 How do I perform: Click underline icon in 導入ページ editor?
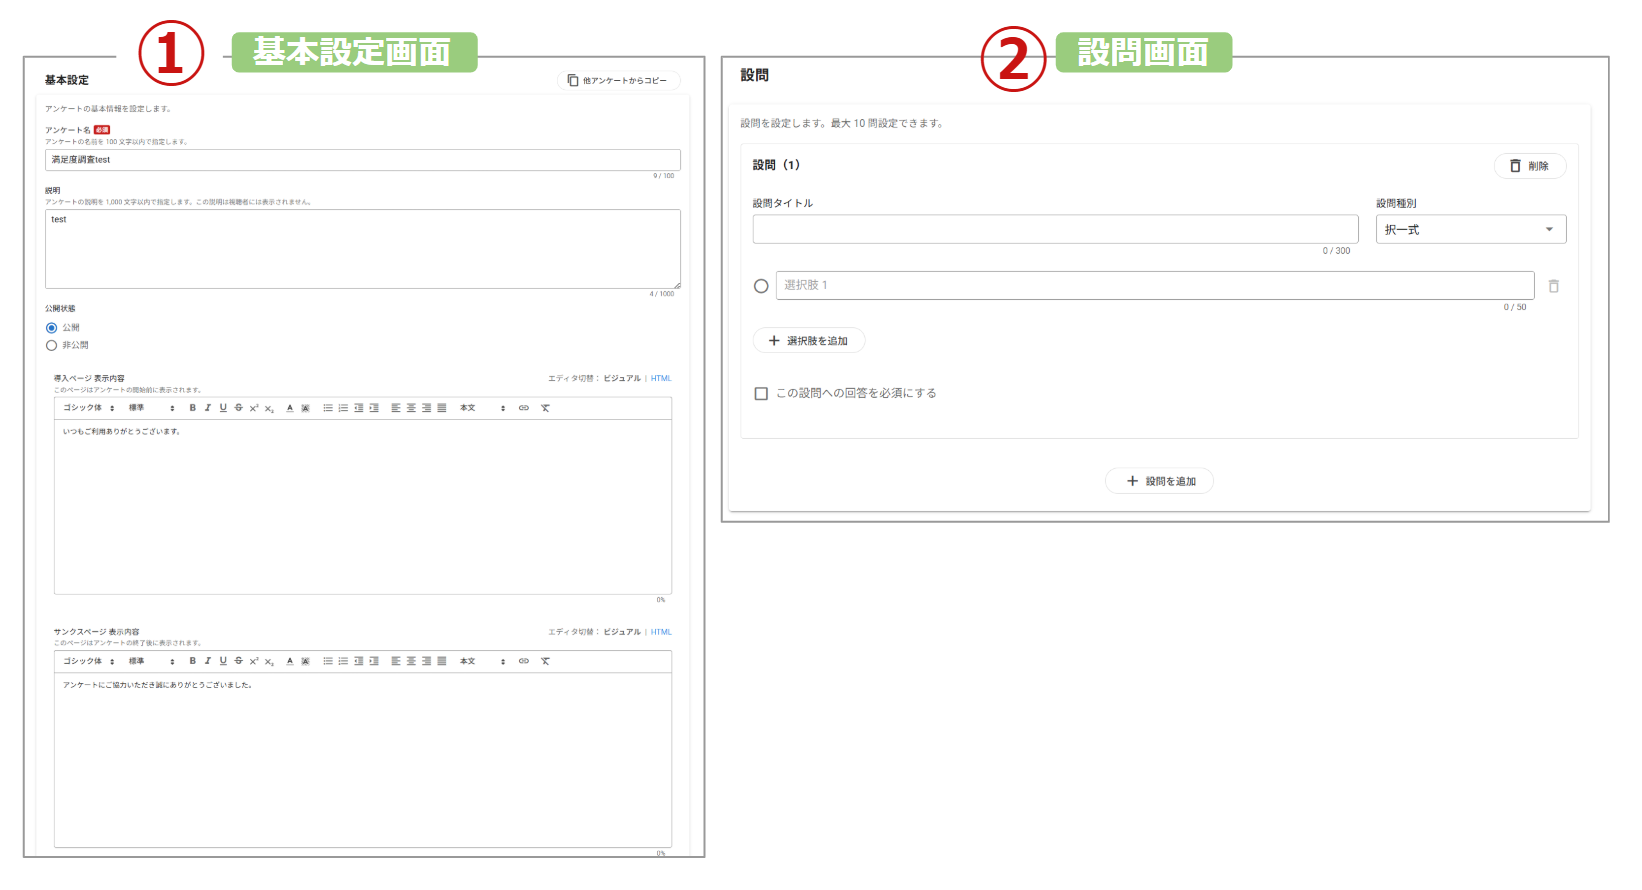pos(223,408)
